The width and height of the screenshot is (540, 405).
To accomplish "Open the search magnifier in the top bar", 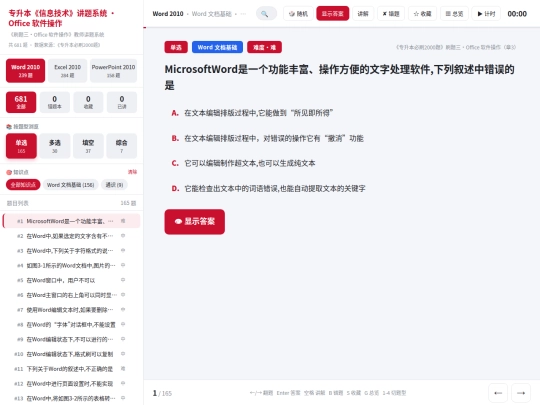I will pyautogui.click(x=266, y=14).
